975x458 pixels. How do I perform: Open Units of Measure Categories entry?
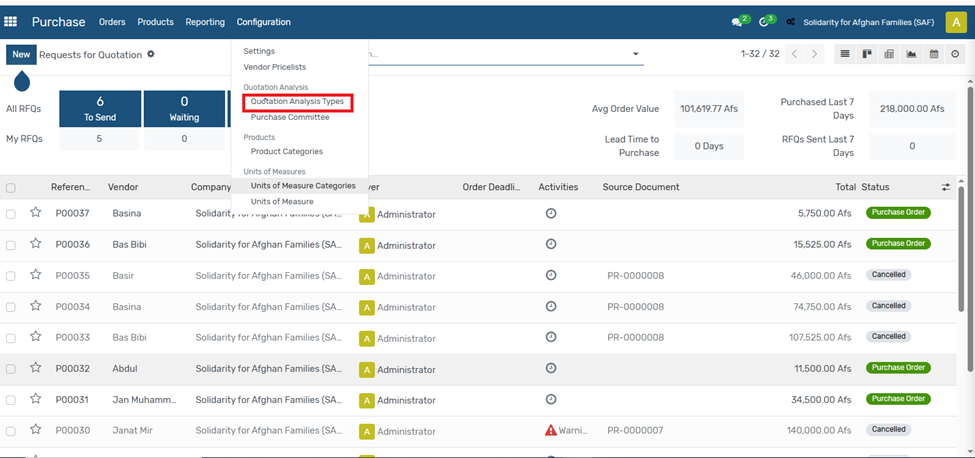(x=303, y=185)
